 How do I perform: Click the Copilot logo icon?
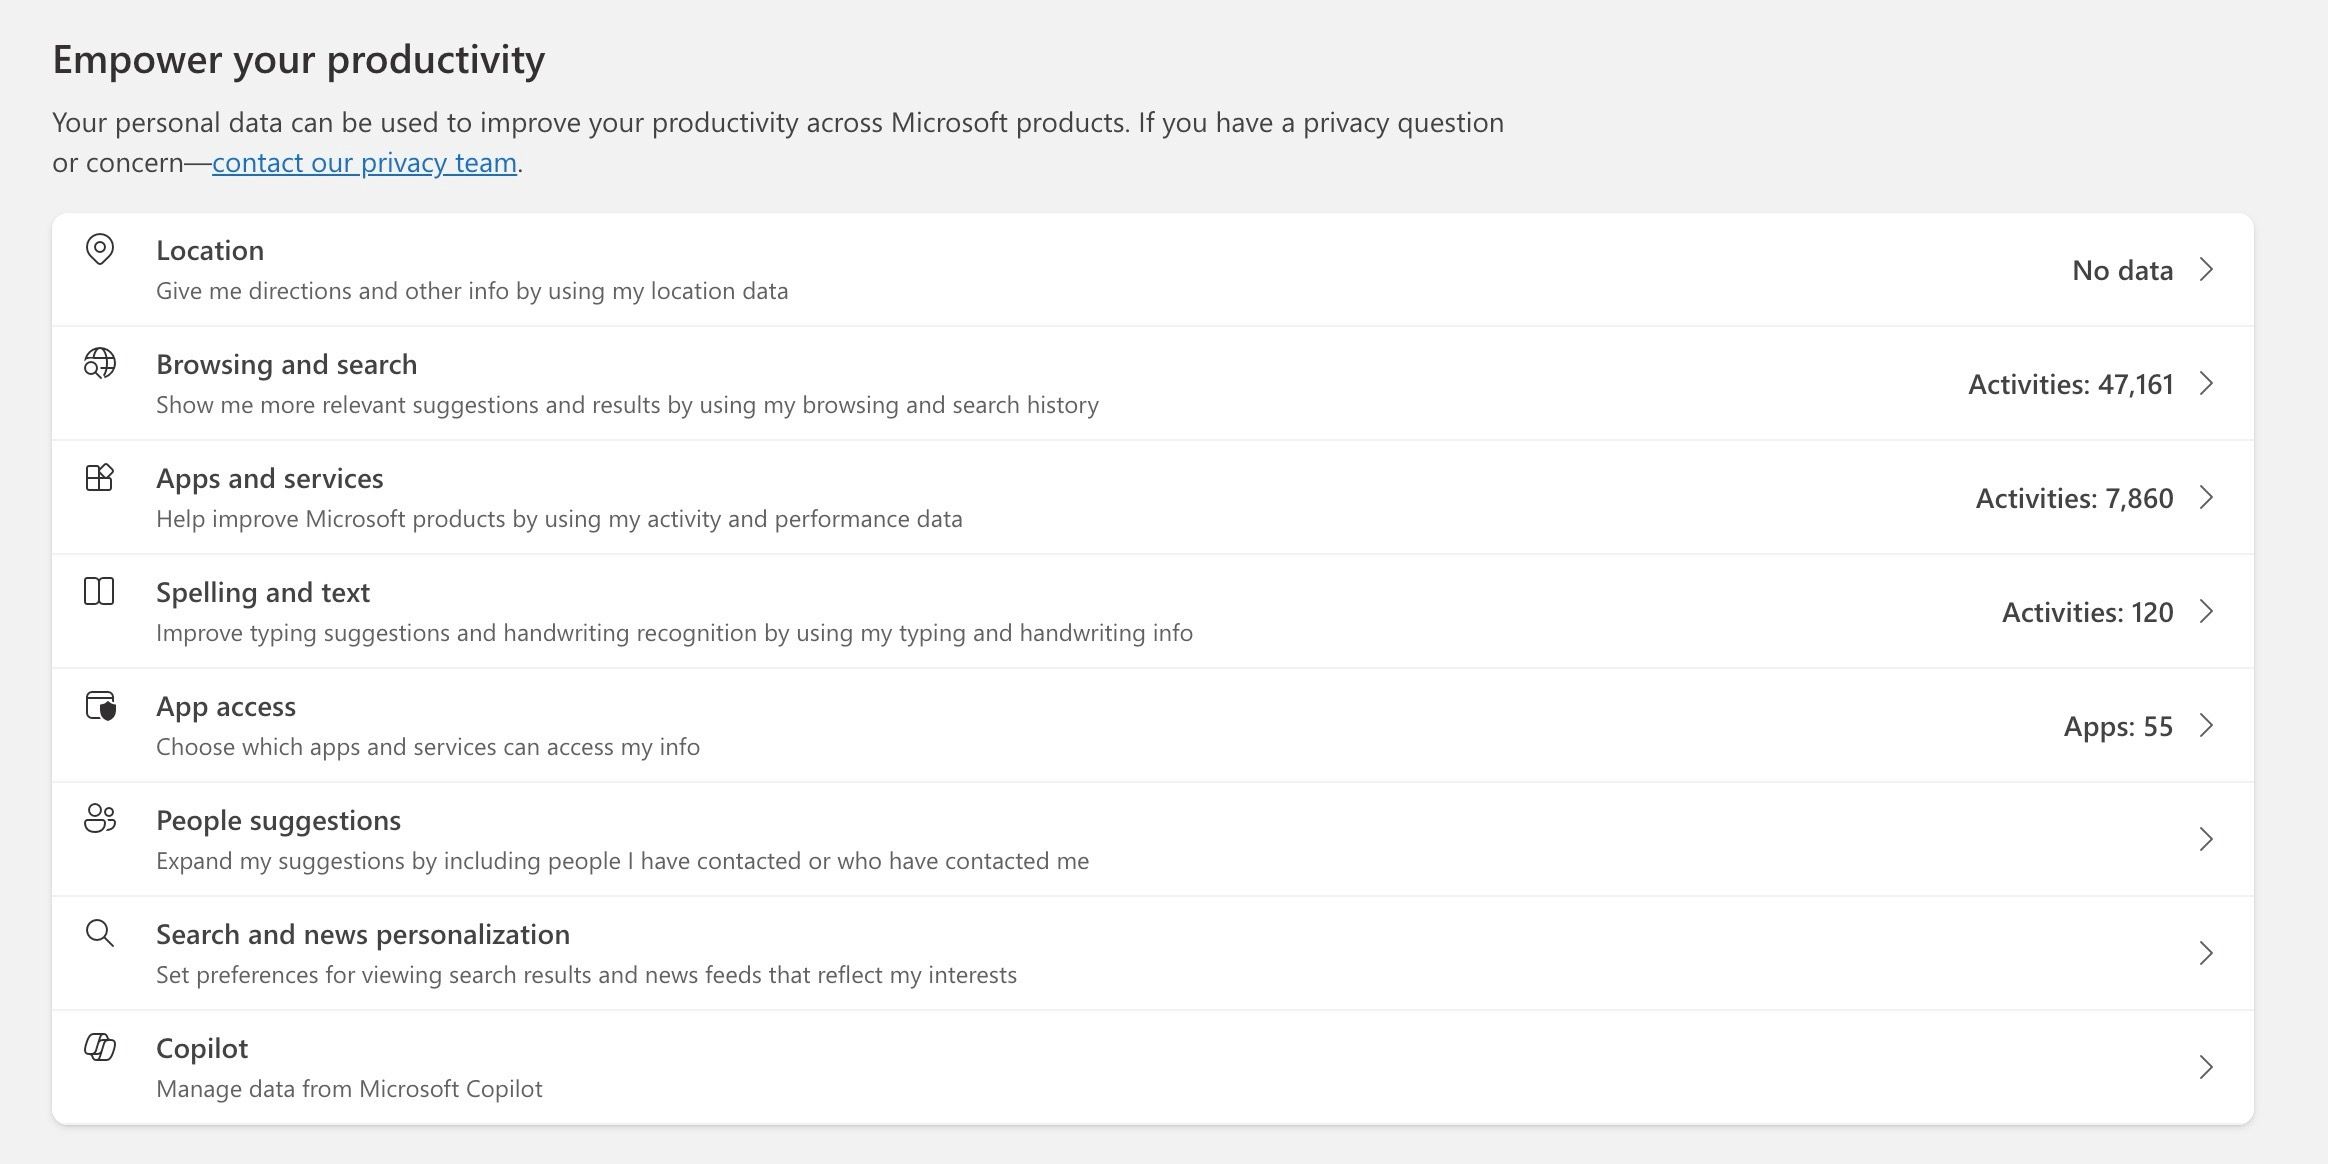pyautogui.click(x=100, y=1047)
